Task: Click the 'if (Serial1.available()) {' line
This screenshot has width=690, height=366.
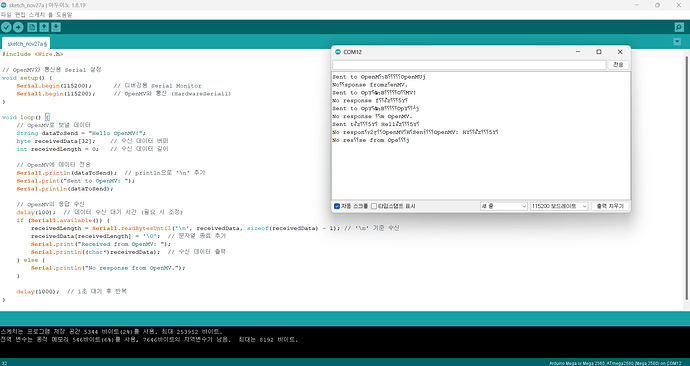Action: 63,220
